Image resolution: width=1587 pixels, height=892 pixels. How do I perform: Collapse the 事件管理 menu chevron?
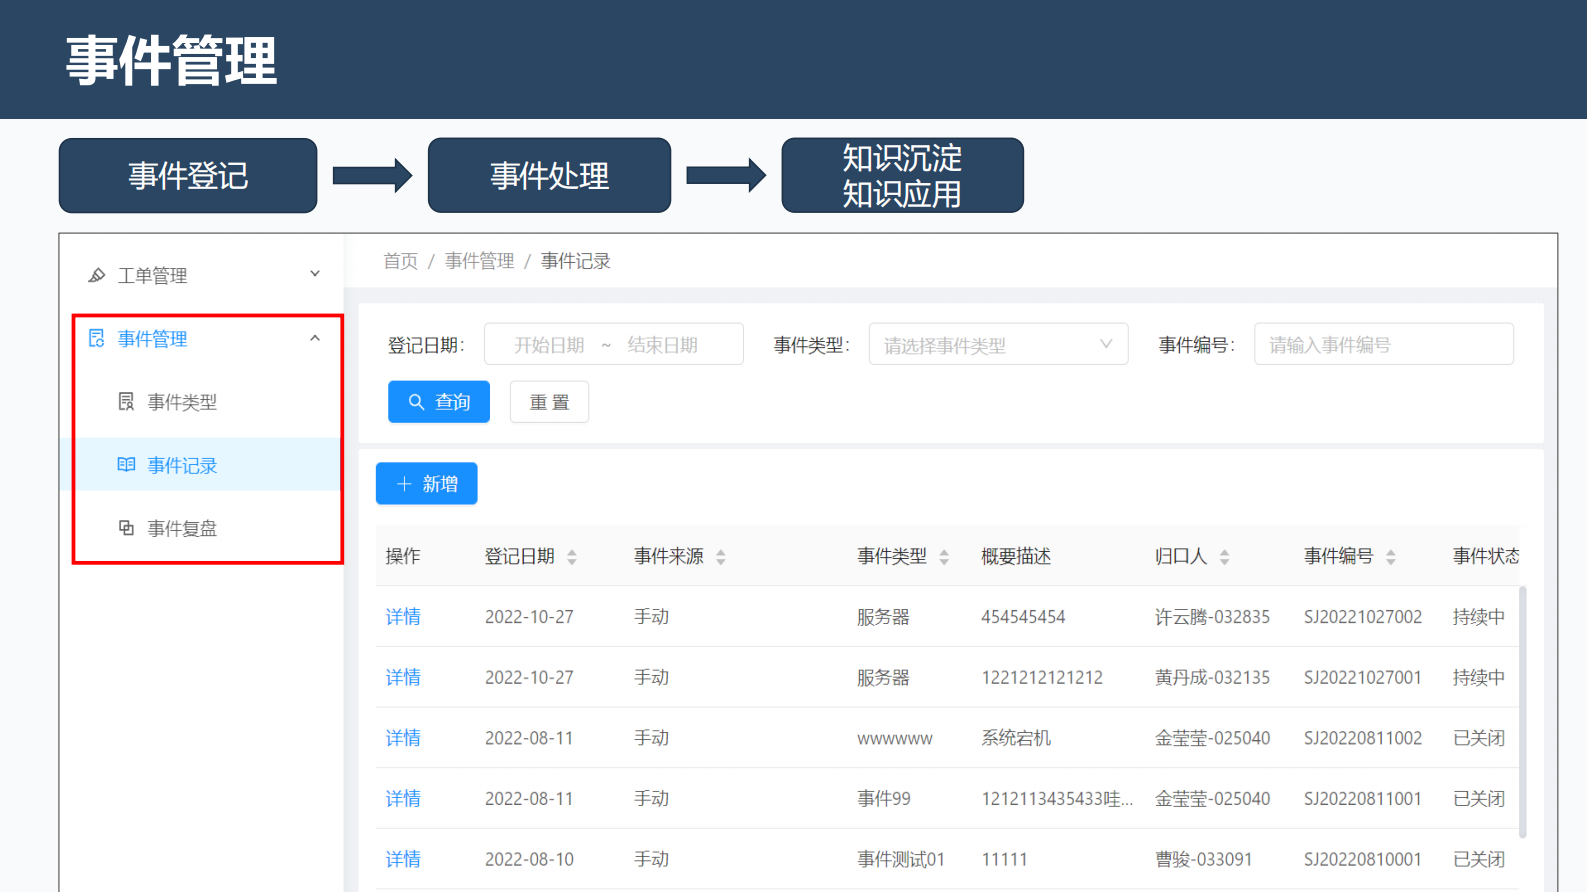(315, 339)
